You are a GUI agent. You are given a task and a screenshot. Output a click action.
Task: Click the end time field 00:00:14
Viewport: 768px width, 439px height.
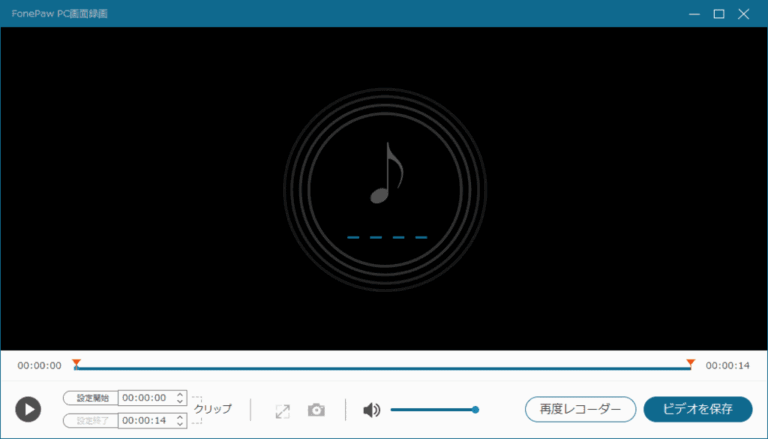pyautogui.click(x=145, y=421)
